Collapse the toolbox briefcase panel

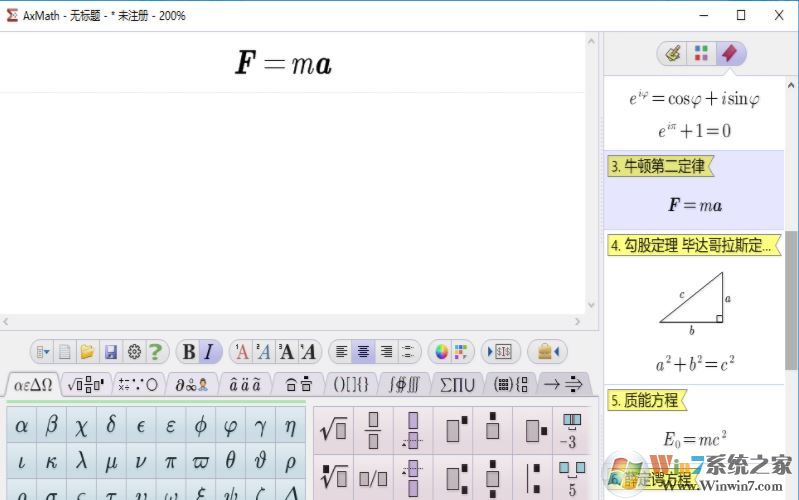pos(547,352)
